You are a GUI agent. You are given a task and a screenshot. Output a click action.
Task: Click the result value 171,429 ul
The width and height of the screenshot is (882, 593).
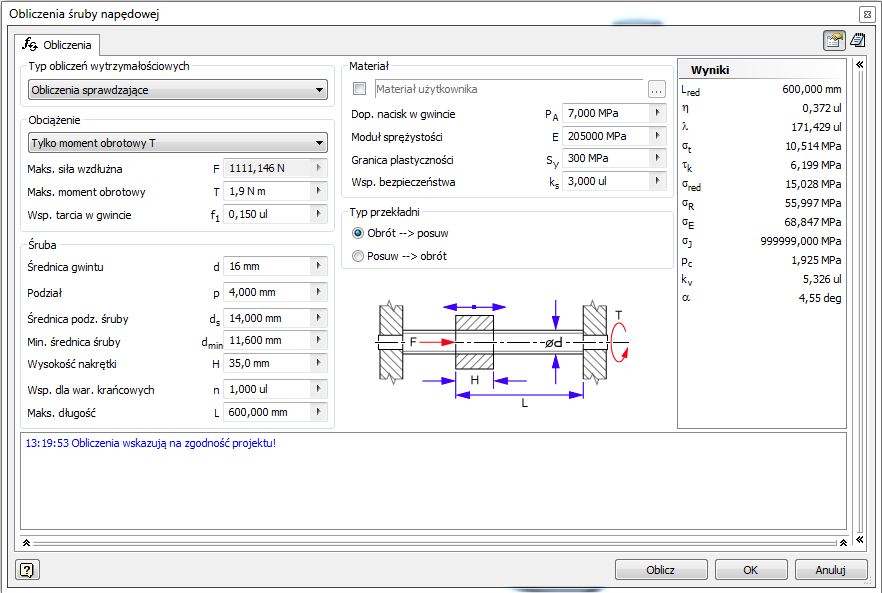[816, 127]
